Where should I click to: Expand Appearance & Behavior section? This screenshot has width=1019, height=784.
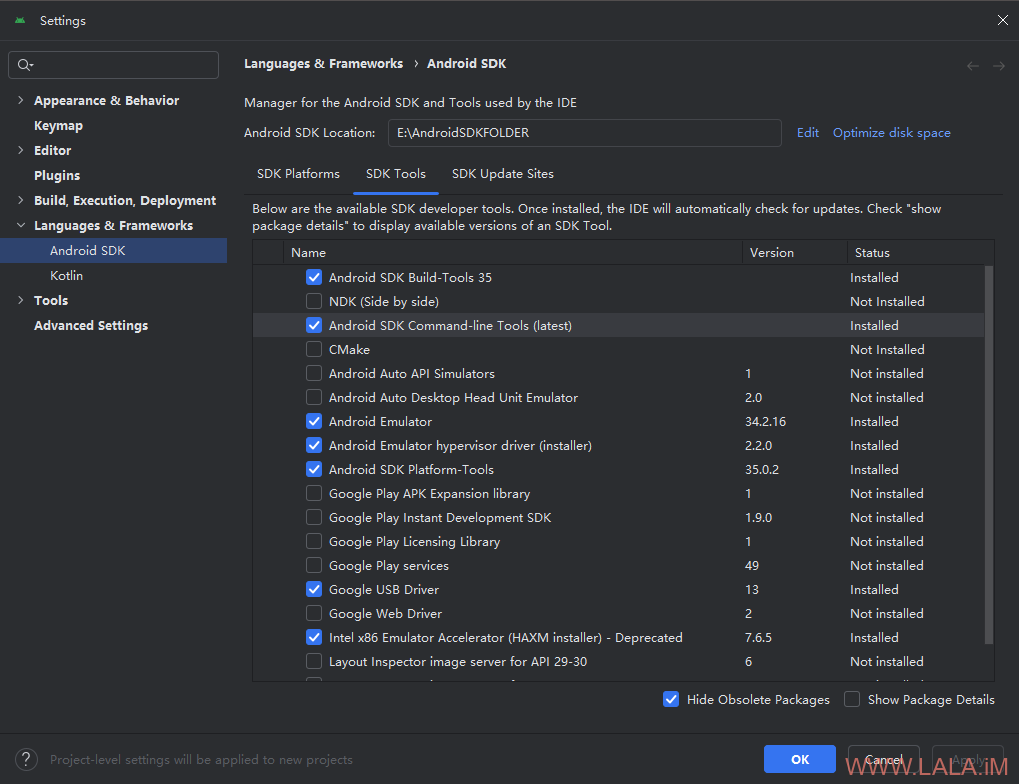coord(21,100)
